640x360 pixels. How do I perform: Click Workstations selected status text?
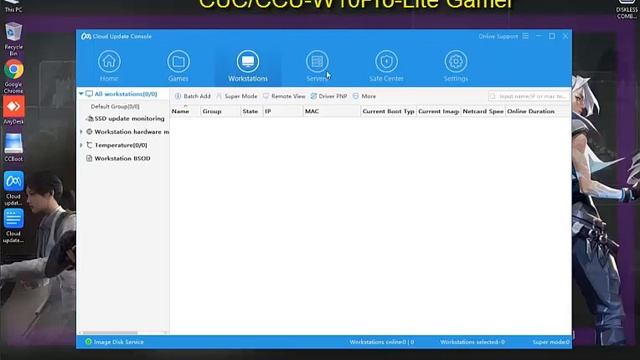[x=472, y=342]
